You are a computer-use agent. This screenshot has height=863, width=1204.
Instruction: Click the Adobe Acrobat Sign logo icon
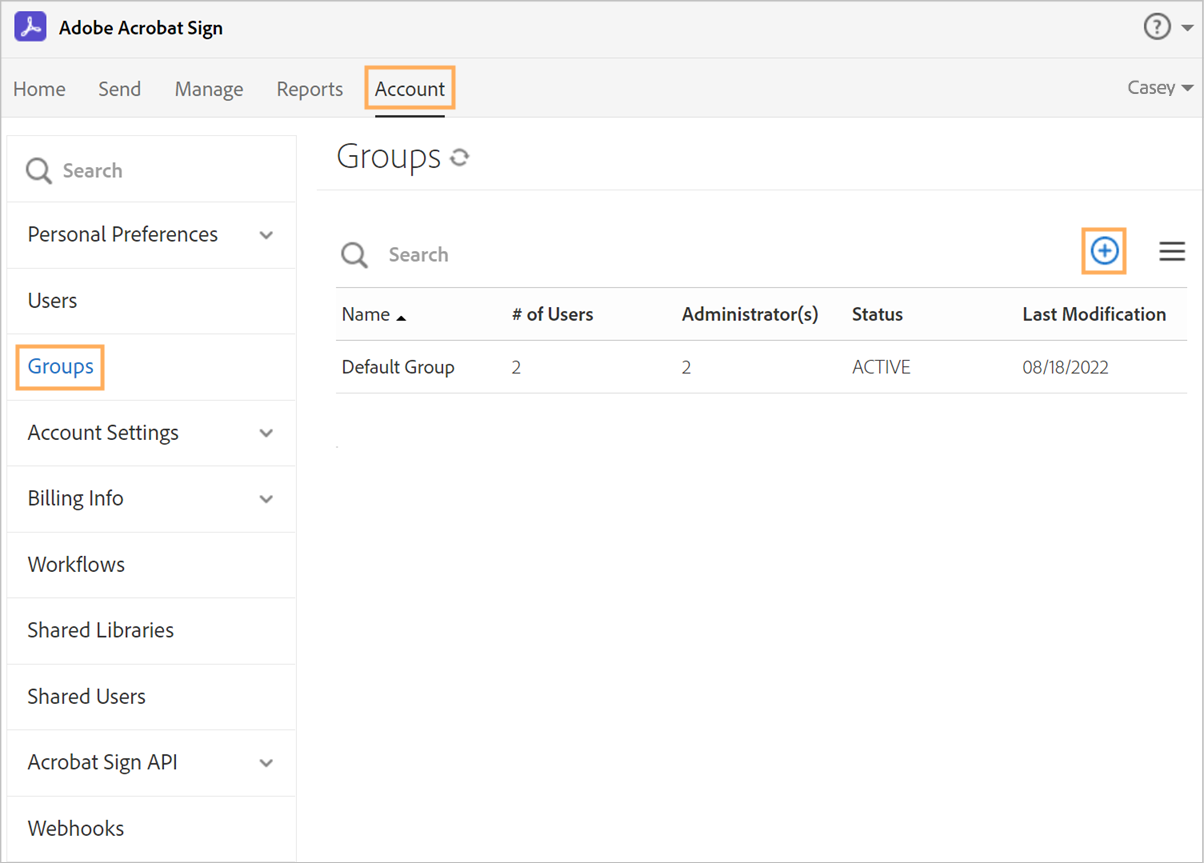pos(31,27)
